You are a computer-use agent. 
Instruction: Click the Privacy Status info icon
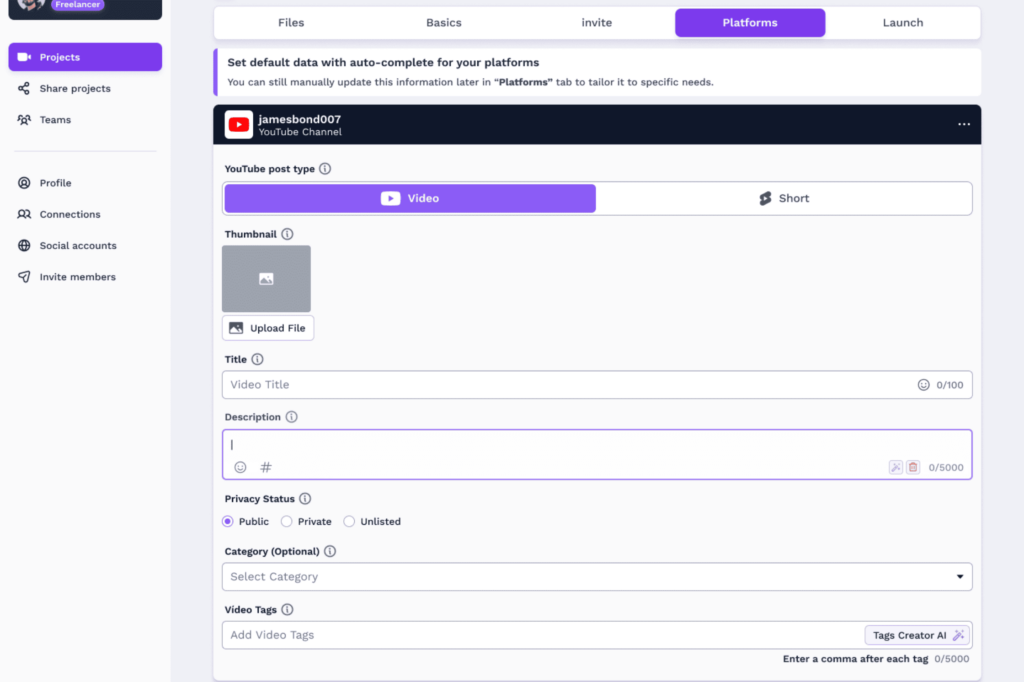point(306,498)
